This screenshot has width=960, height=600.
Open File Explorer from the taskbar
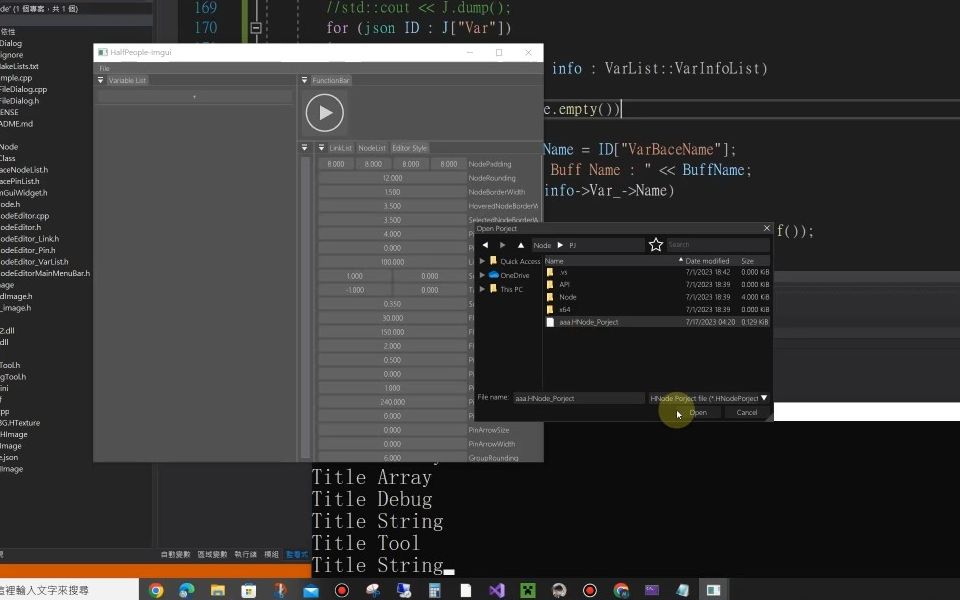[218, 590]
